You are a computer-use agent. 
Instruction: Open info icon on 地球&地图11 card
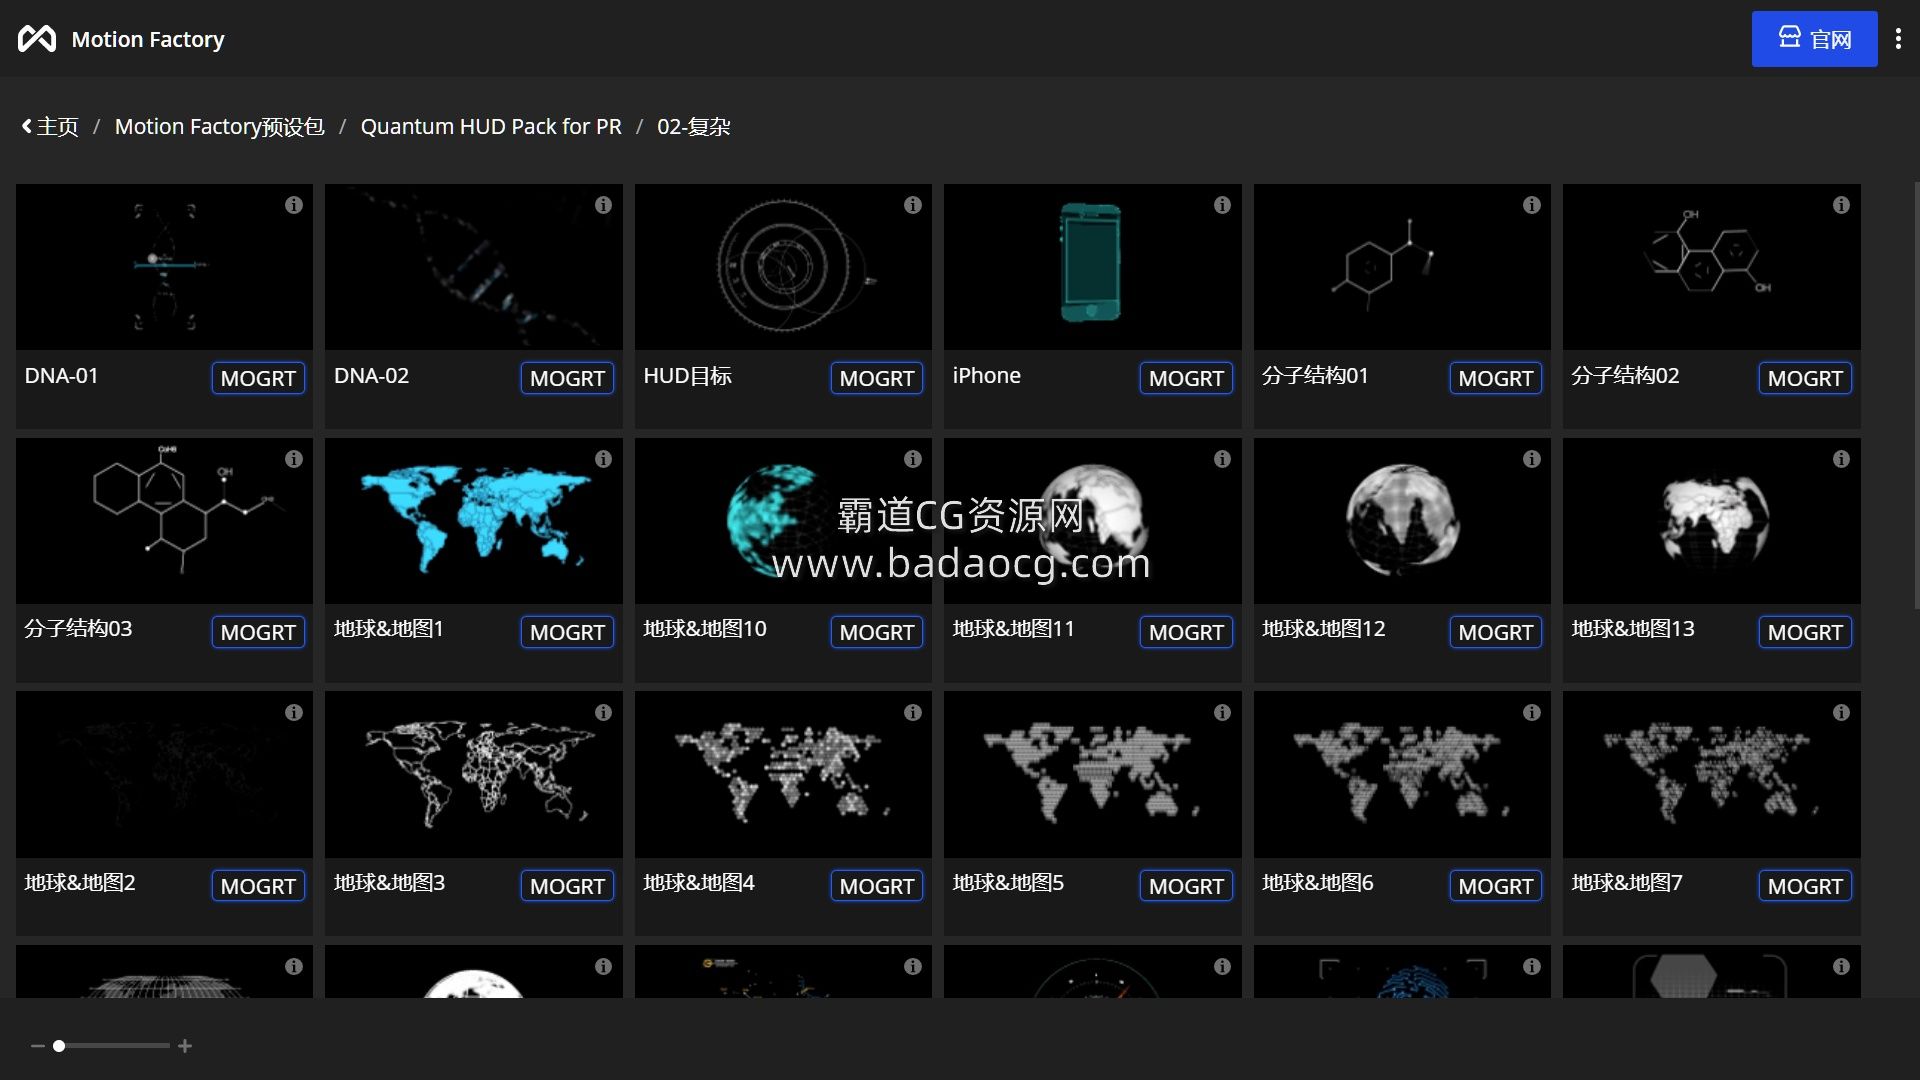[x=1222, y=459]
